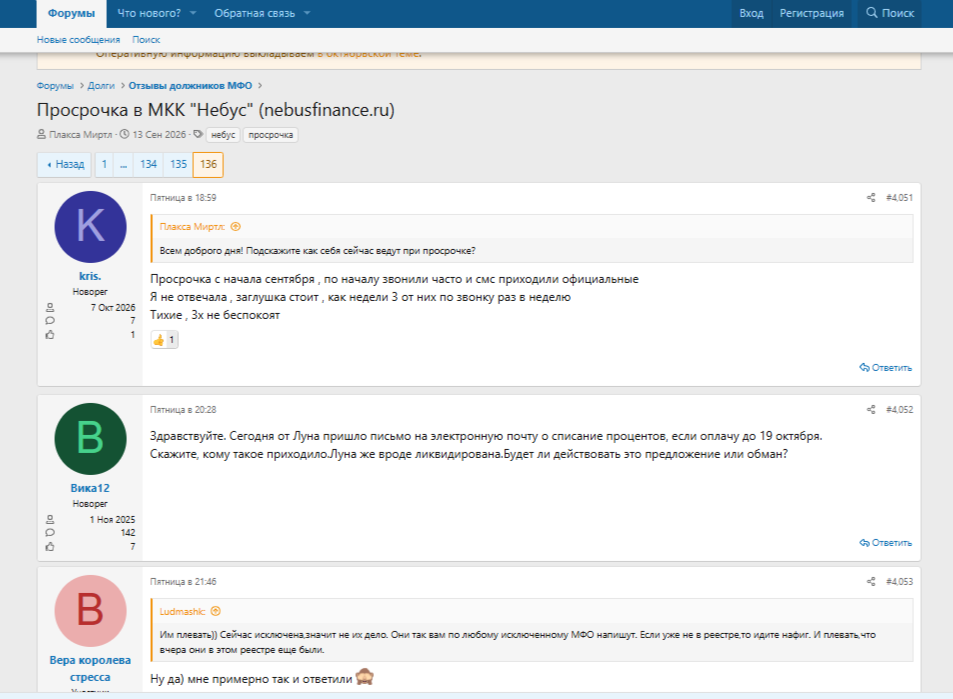Click the Вход login link

tap(751, 13)
